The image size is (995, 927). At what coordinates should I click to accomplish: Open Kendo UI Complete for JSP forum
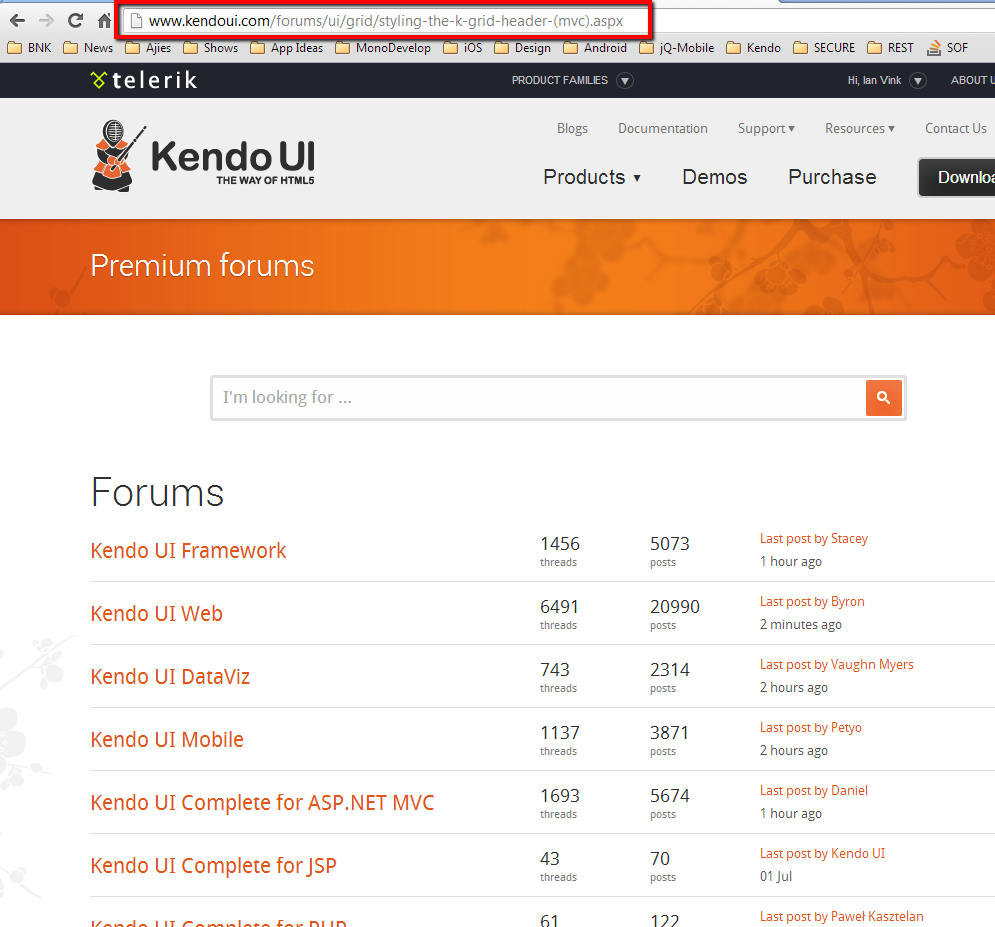coord(214,865)
